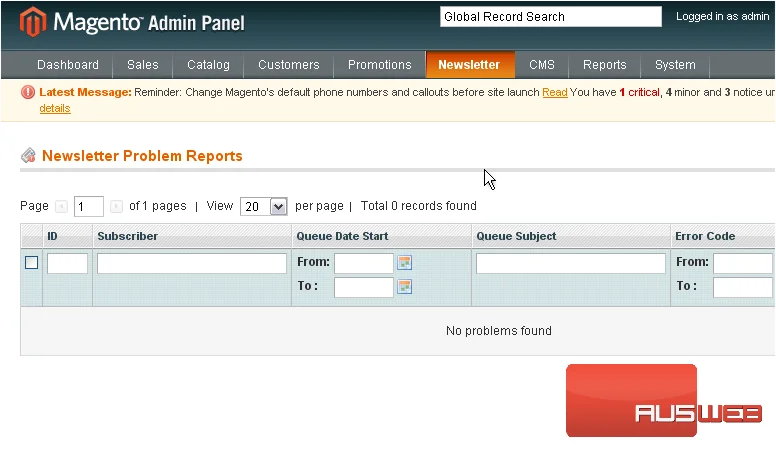This screenshot has width=776, height=450.
Task: Open the details link under Latest Message
Action: (55, 108)
